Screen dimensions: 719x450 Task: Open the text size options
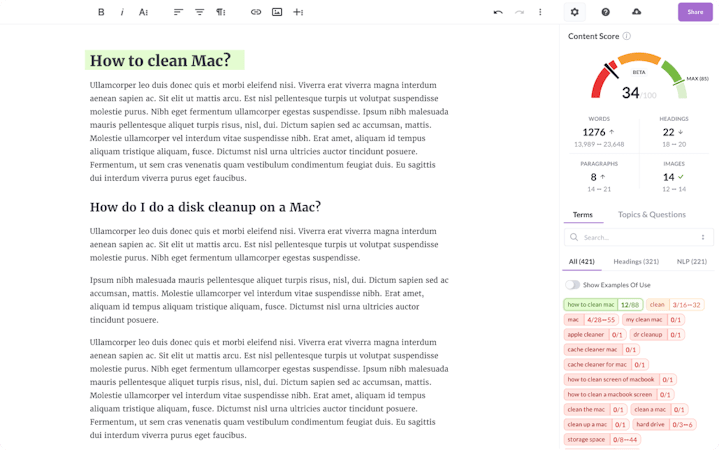tap(144, 12)
